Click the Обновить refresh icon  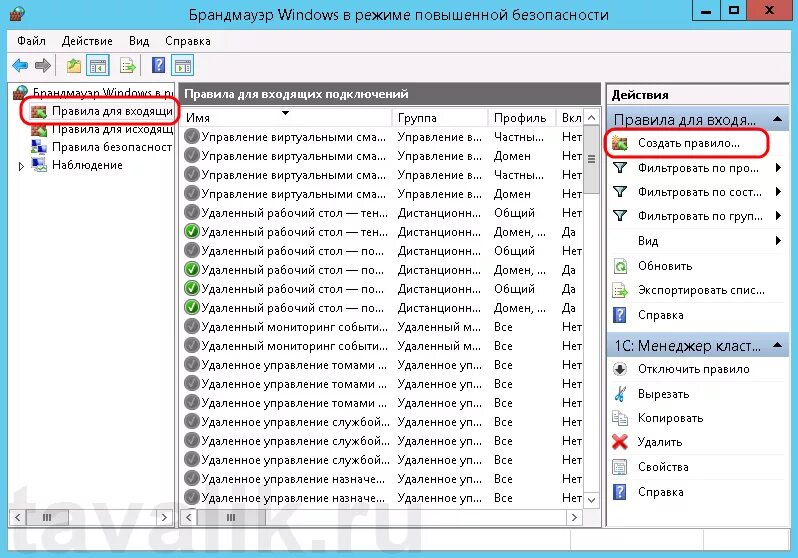(620, 266)
